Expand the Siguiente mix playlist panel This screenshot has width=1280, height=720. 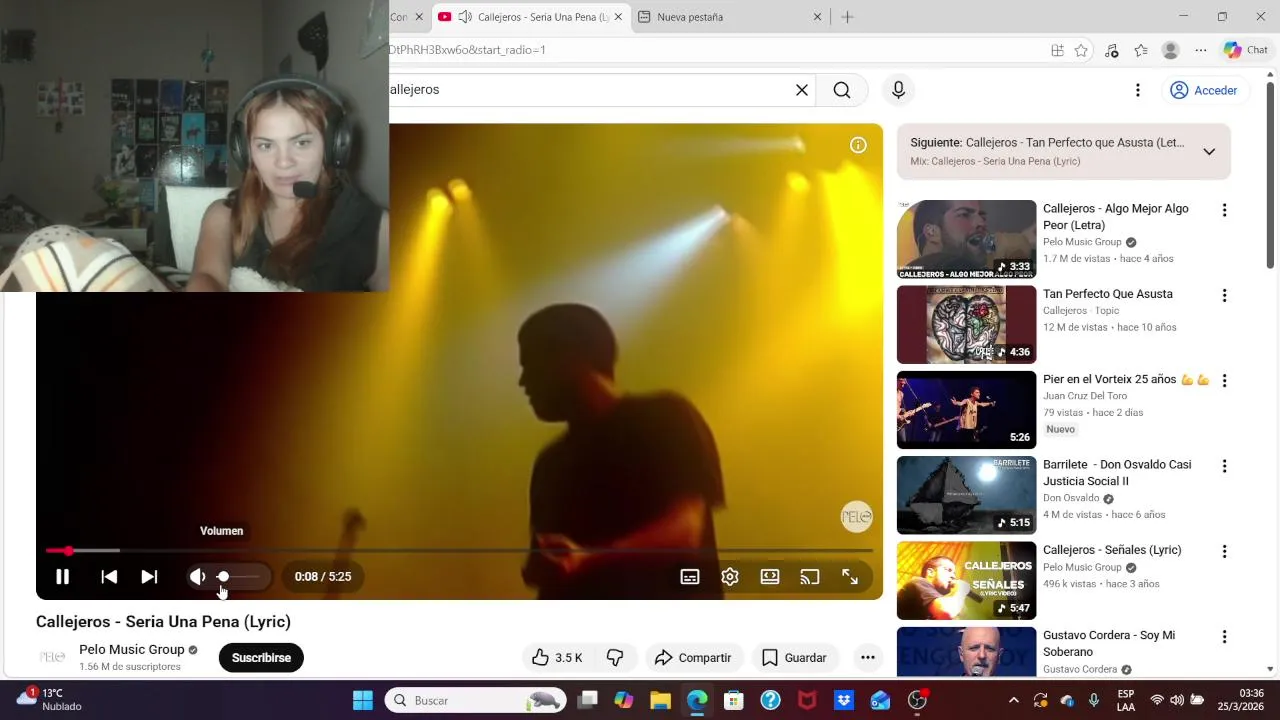click(x=1209, y=152)
